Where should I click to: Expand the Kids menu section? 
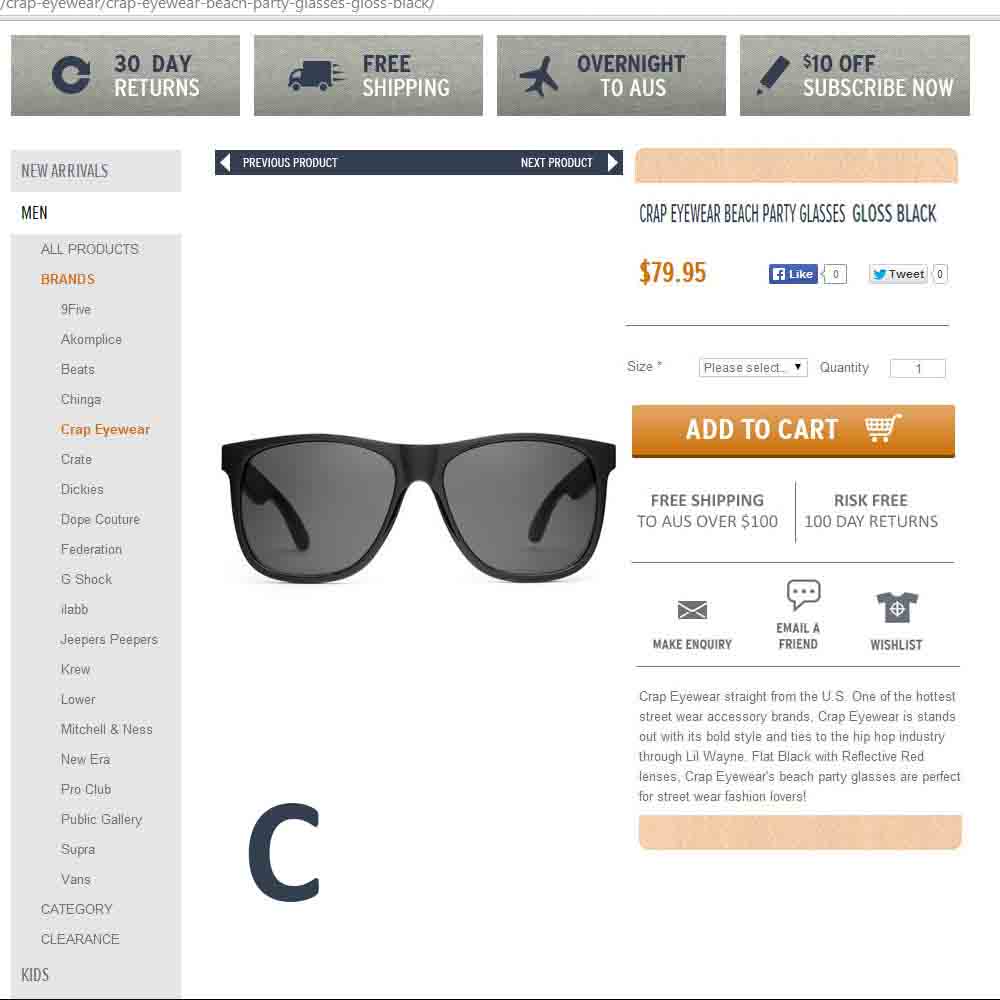click(x=35, y=975)
